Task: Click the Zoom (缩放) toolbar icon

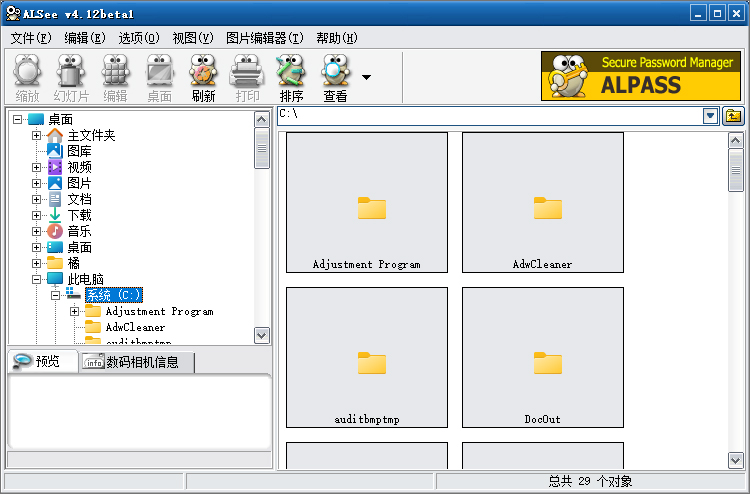Action: [x=27, y=78]
